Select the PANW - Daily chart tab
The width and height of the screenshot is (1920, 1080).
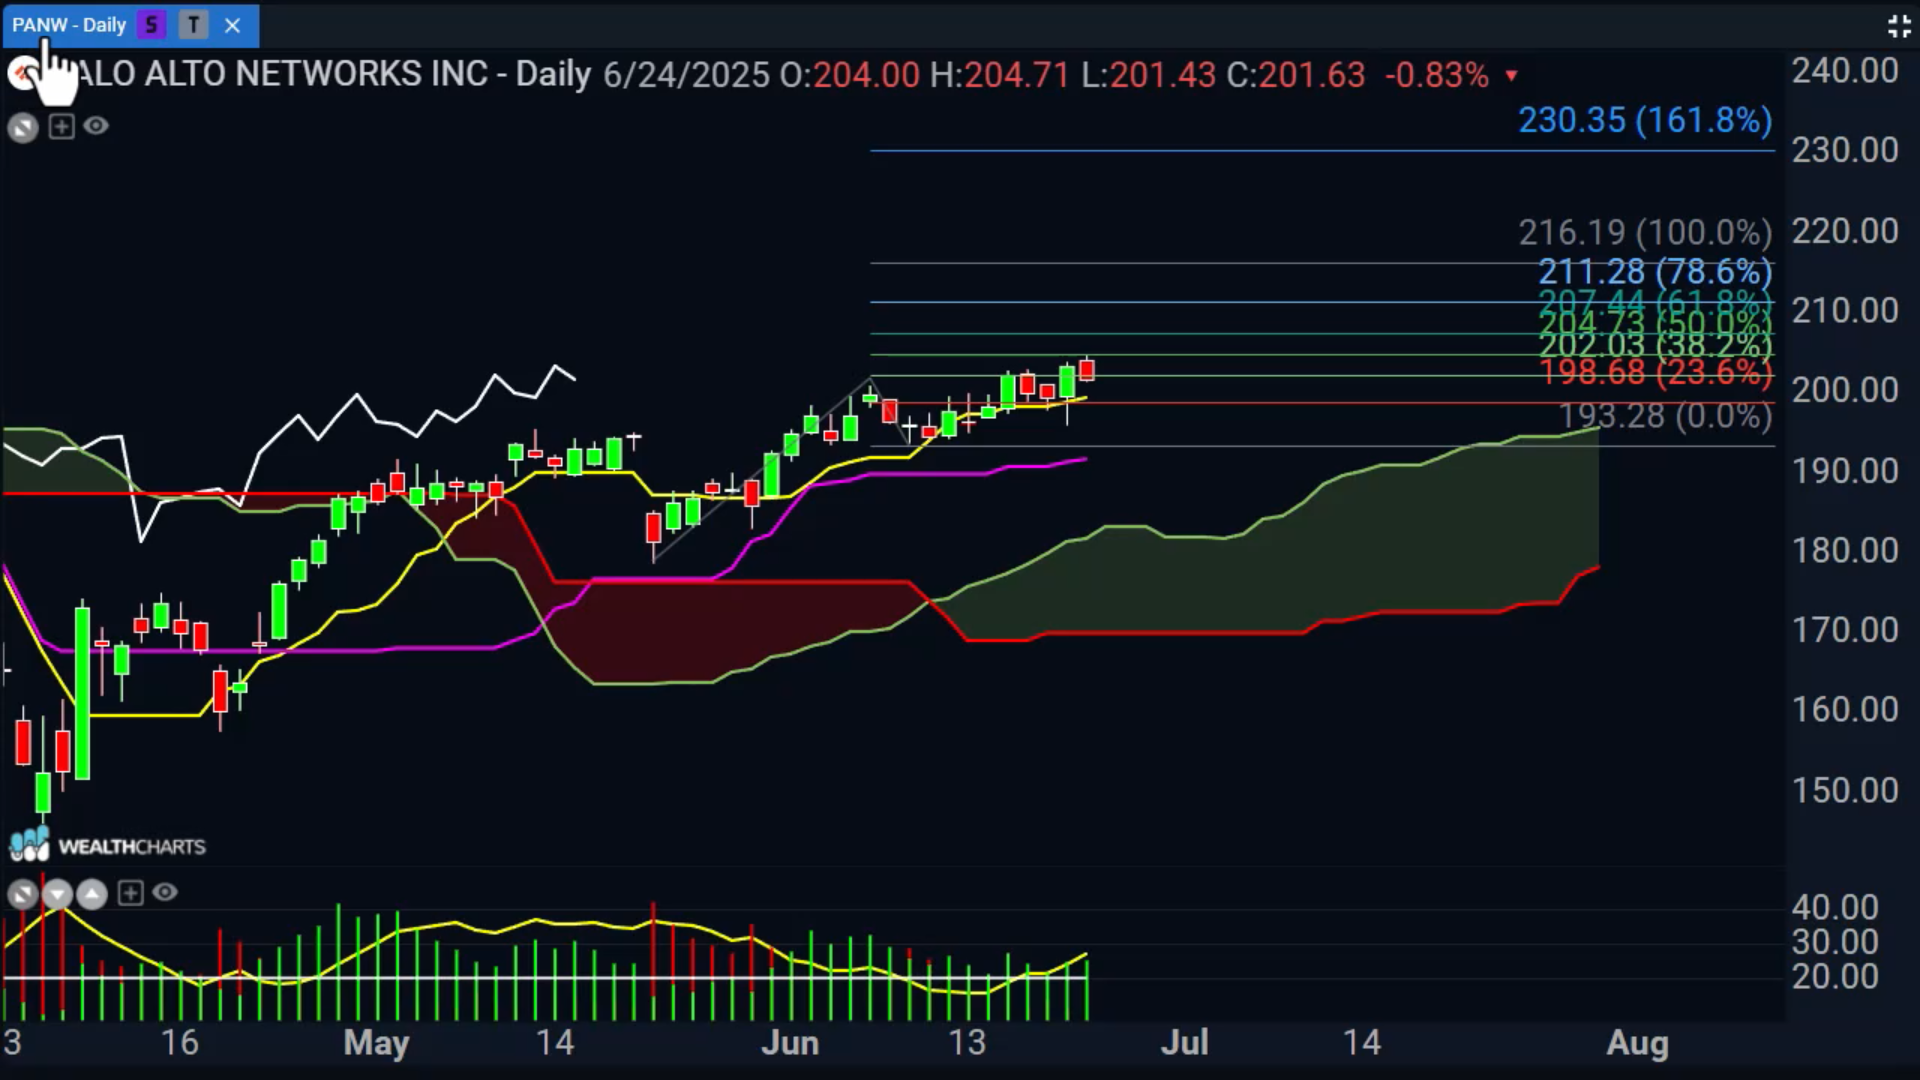tap(131, 25)
